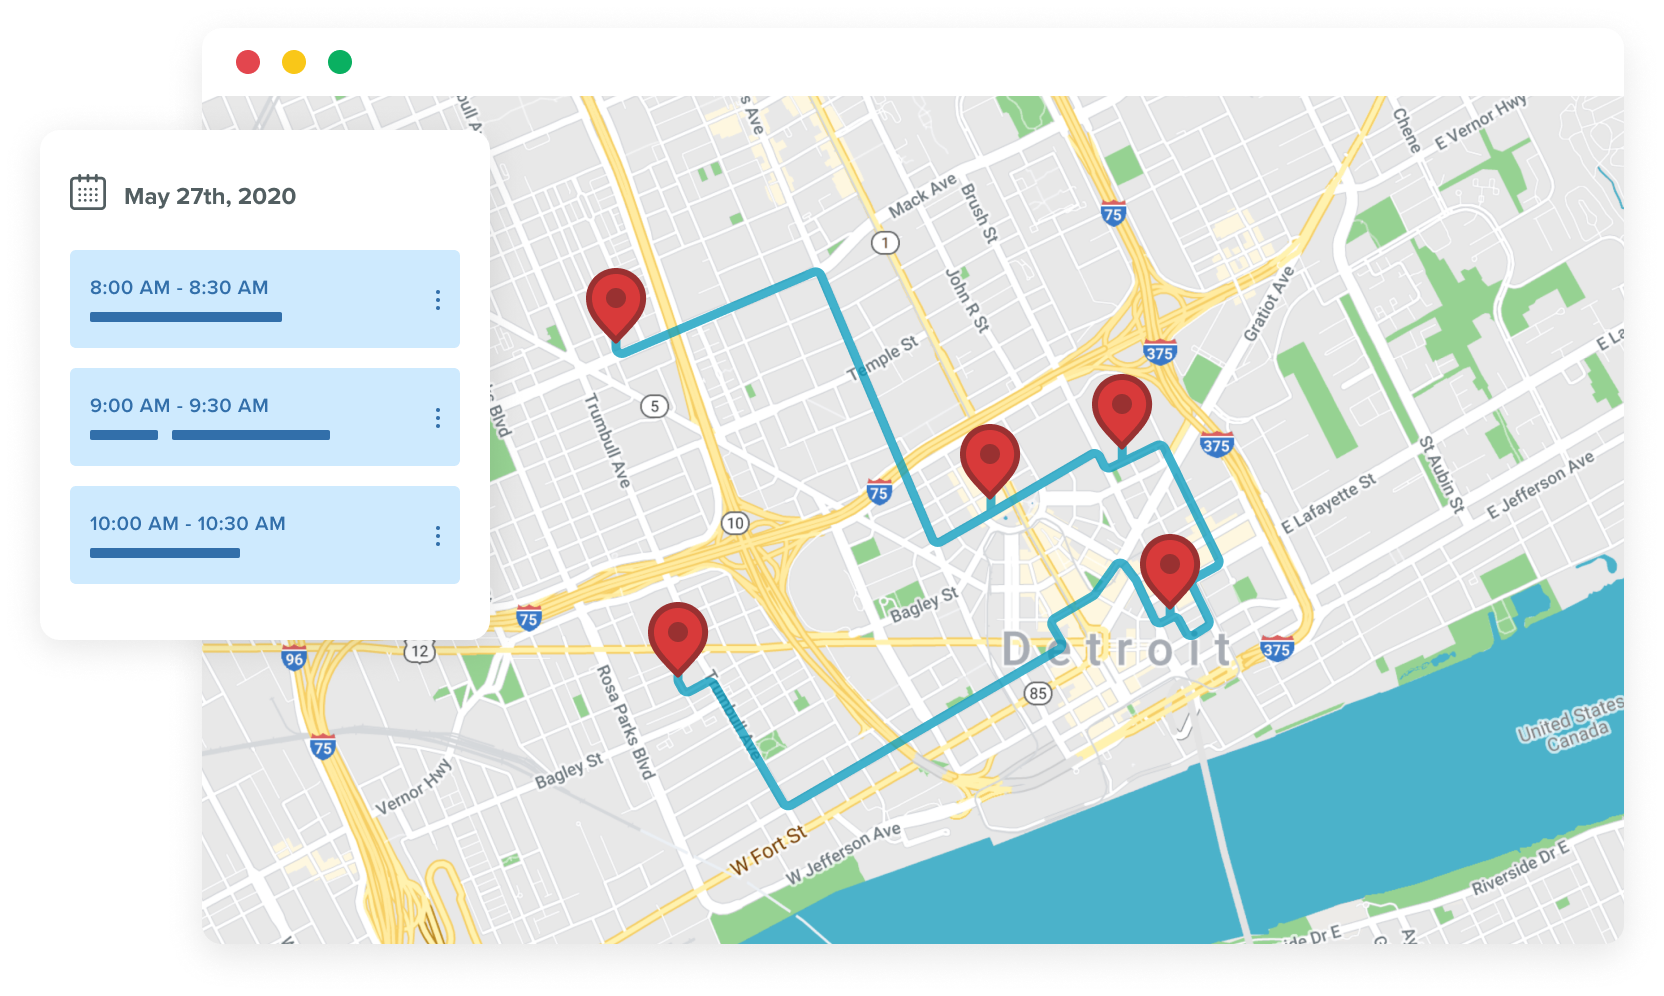1664x996 pixels.
Task: Click the red map pin below I-375 shield near Gratiot
Action: tap(1122, 412)
